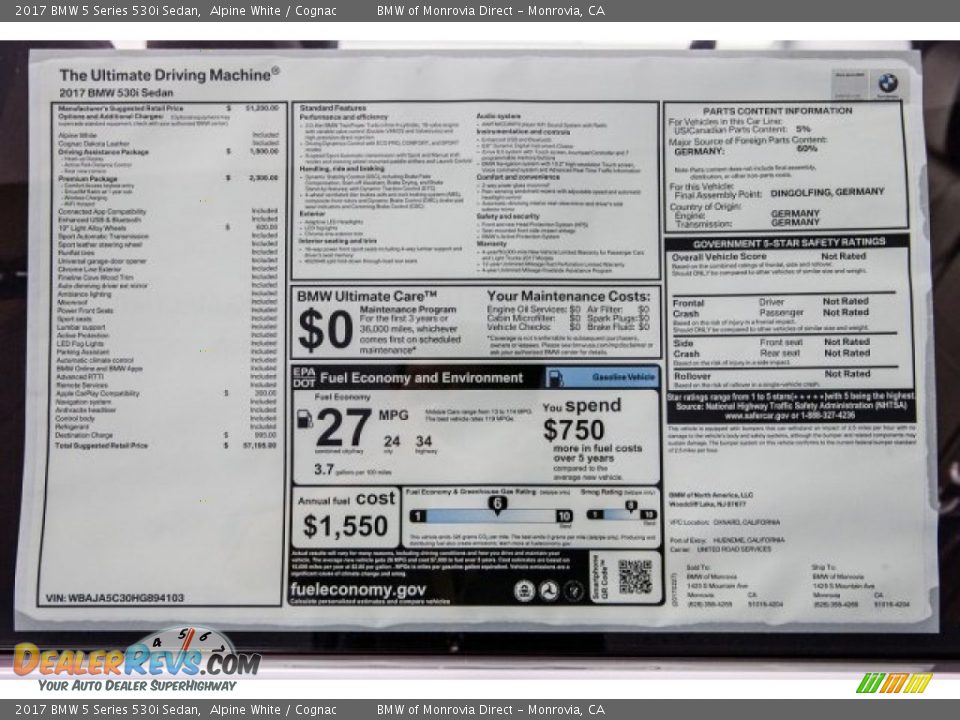Click the pump icon next to Gasoline Vehicle
Screen dimensions: 960x720
coord(555,377)
